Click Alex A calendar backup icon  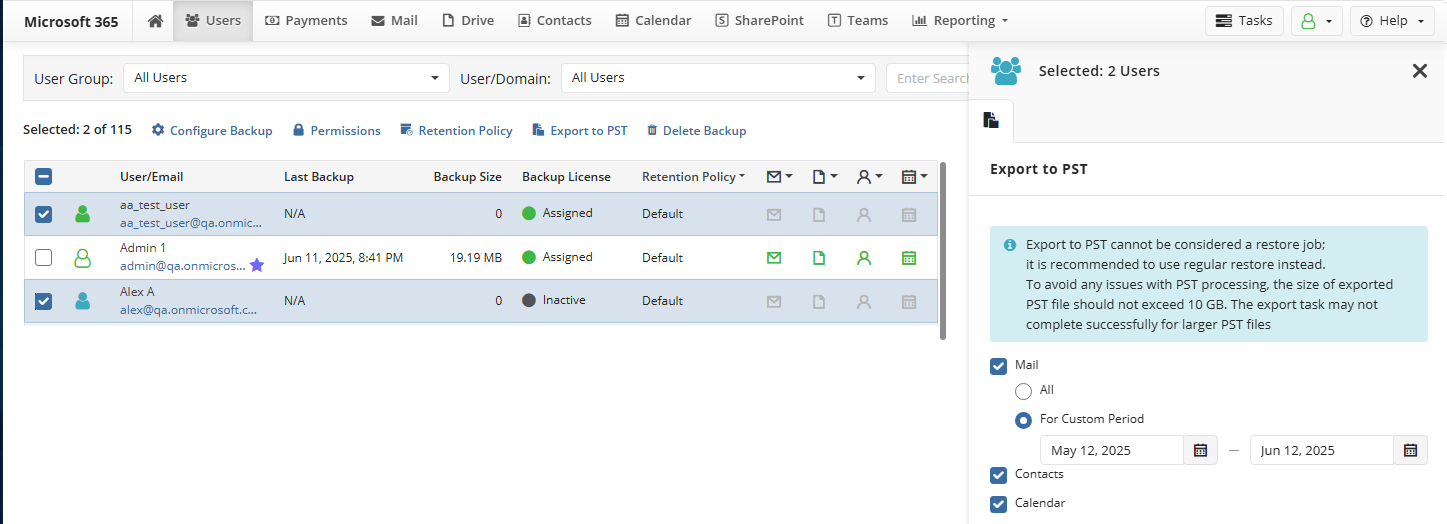tap(909, 301)
